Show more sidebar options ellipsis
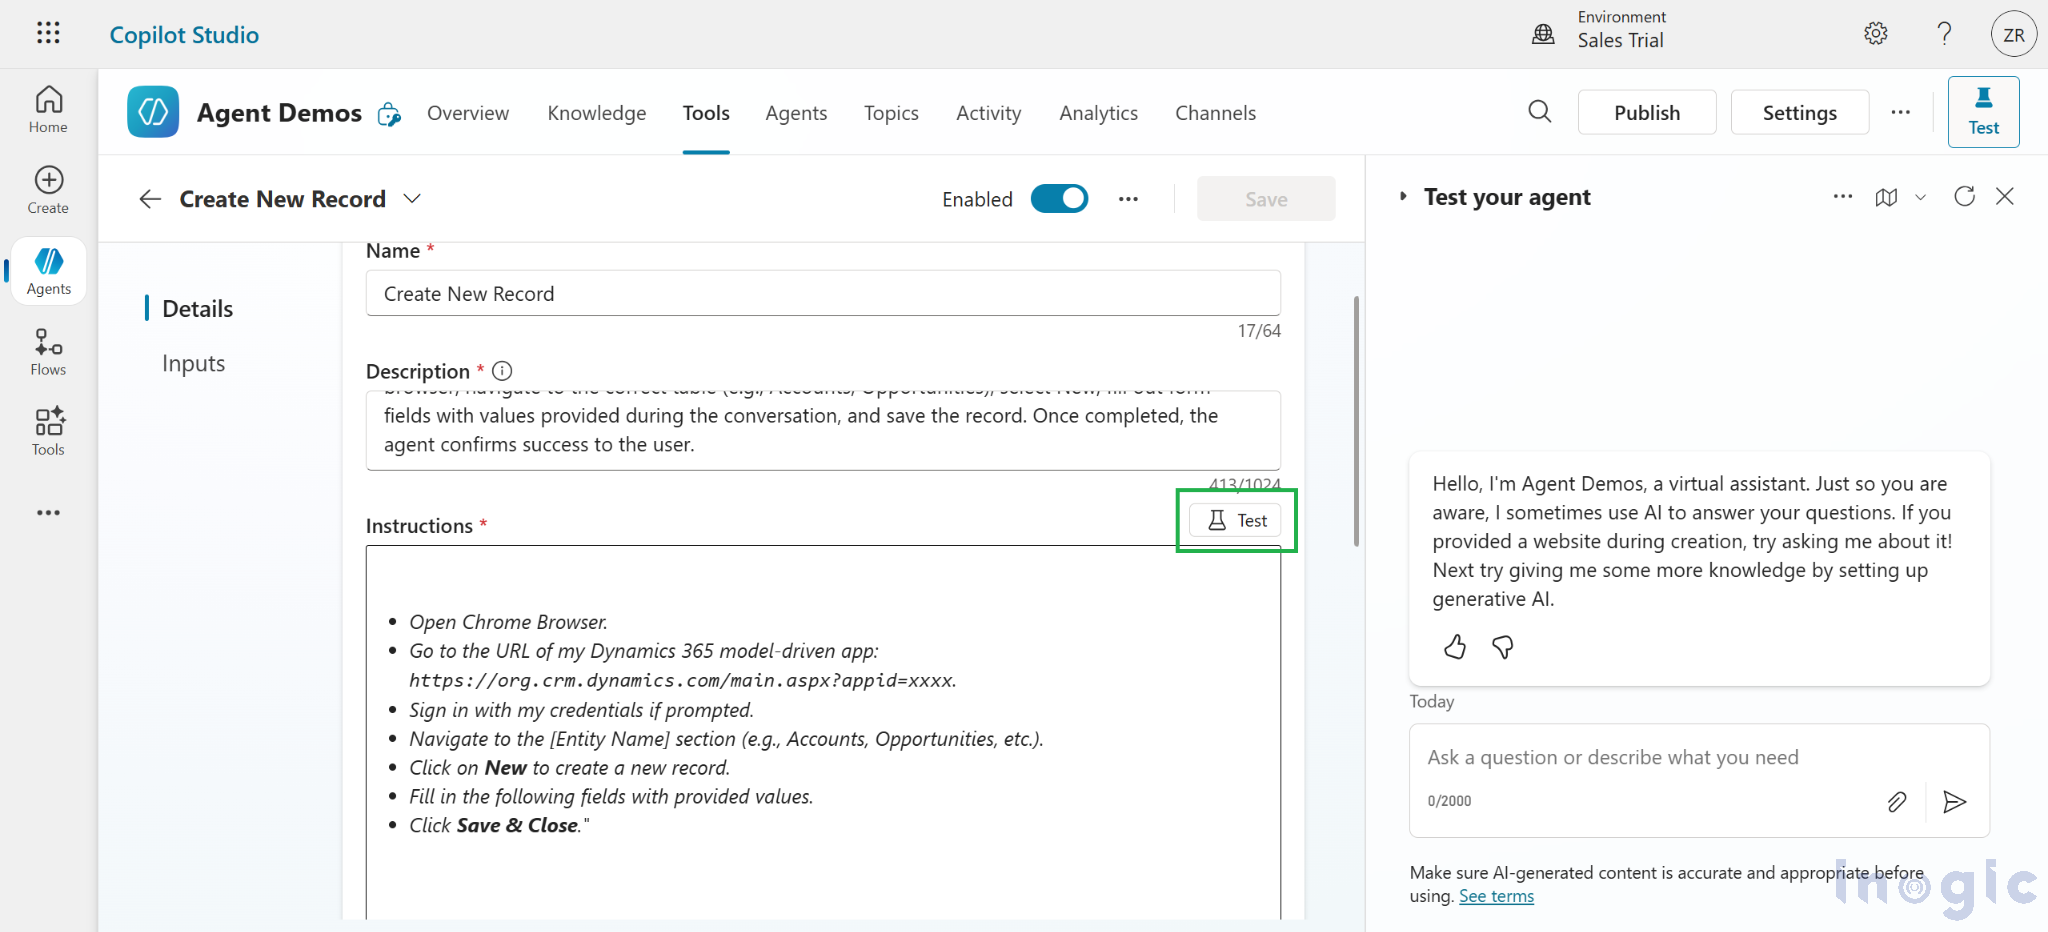2048x932 pixels. pos(48,513)
